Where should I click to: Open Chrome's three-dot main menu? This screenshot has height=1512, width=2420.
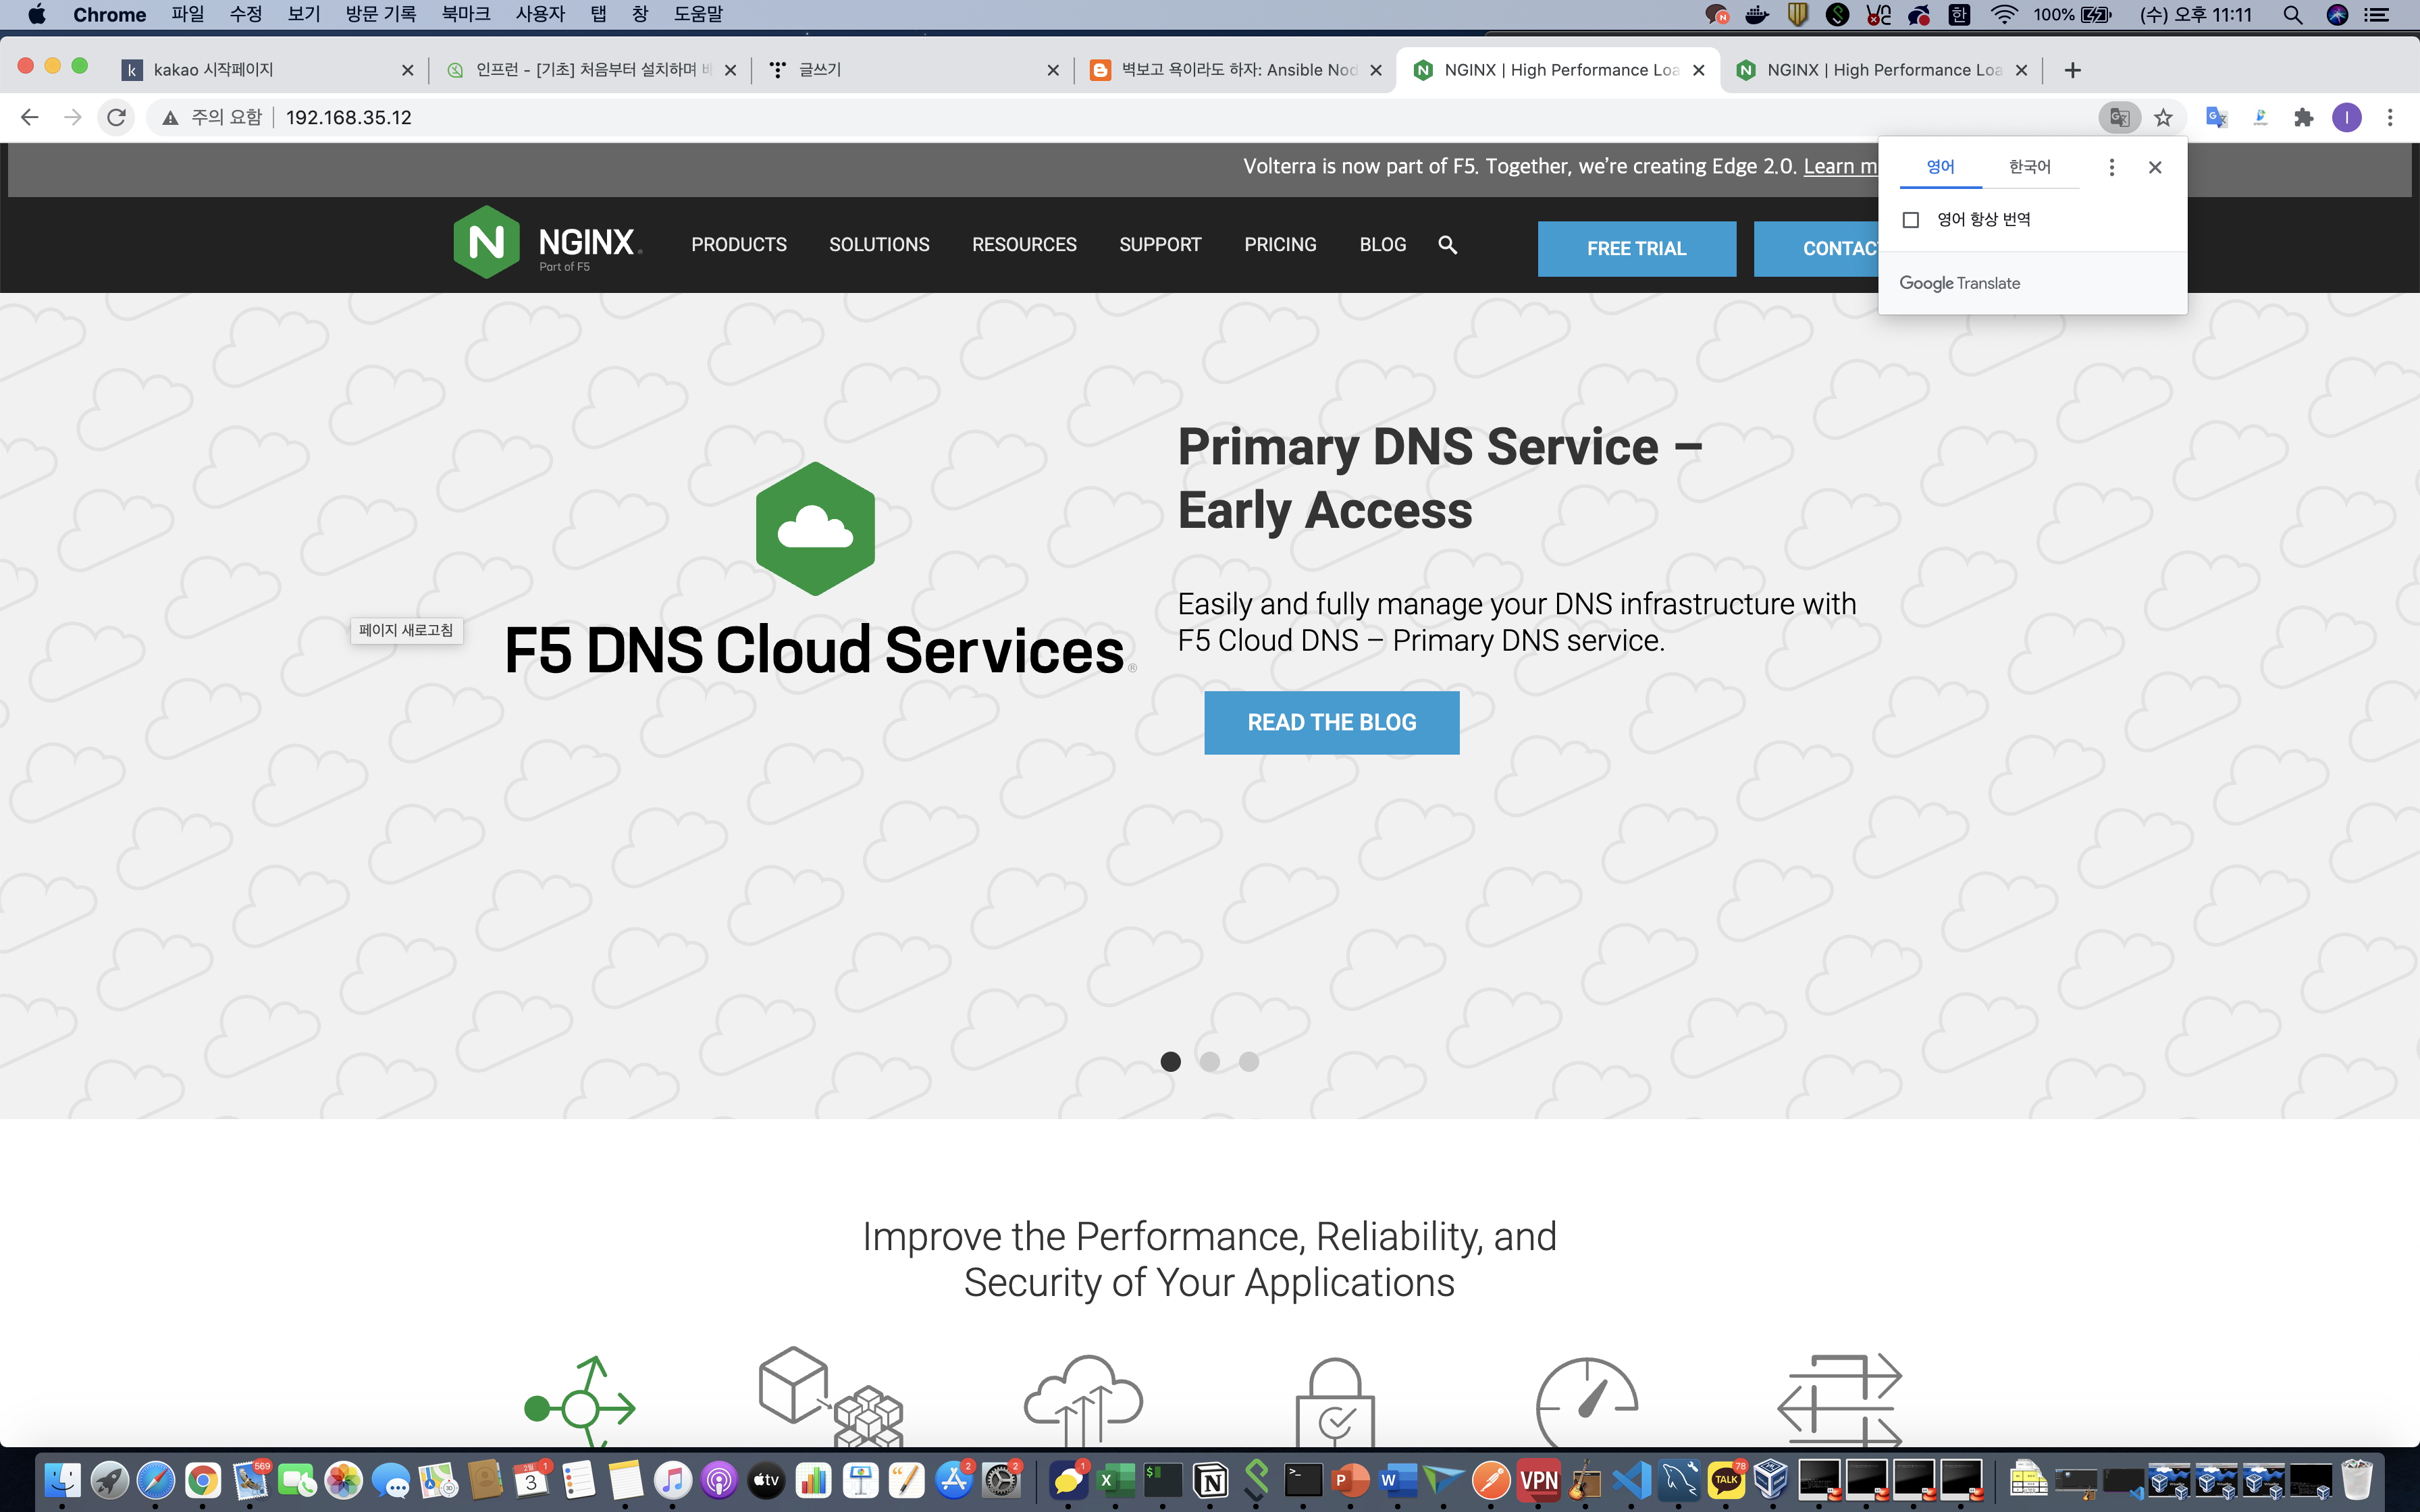[2390, 117]
